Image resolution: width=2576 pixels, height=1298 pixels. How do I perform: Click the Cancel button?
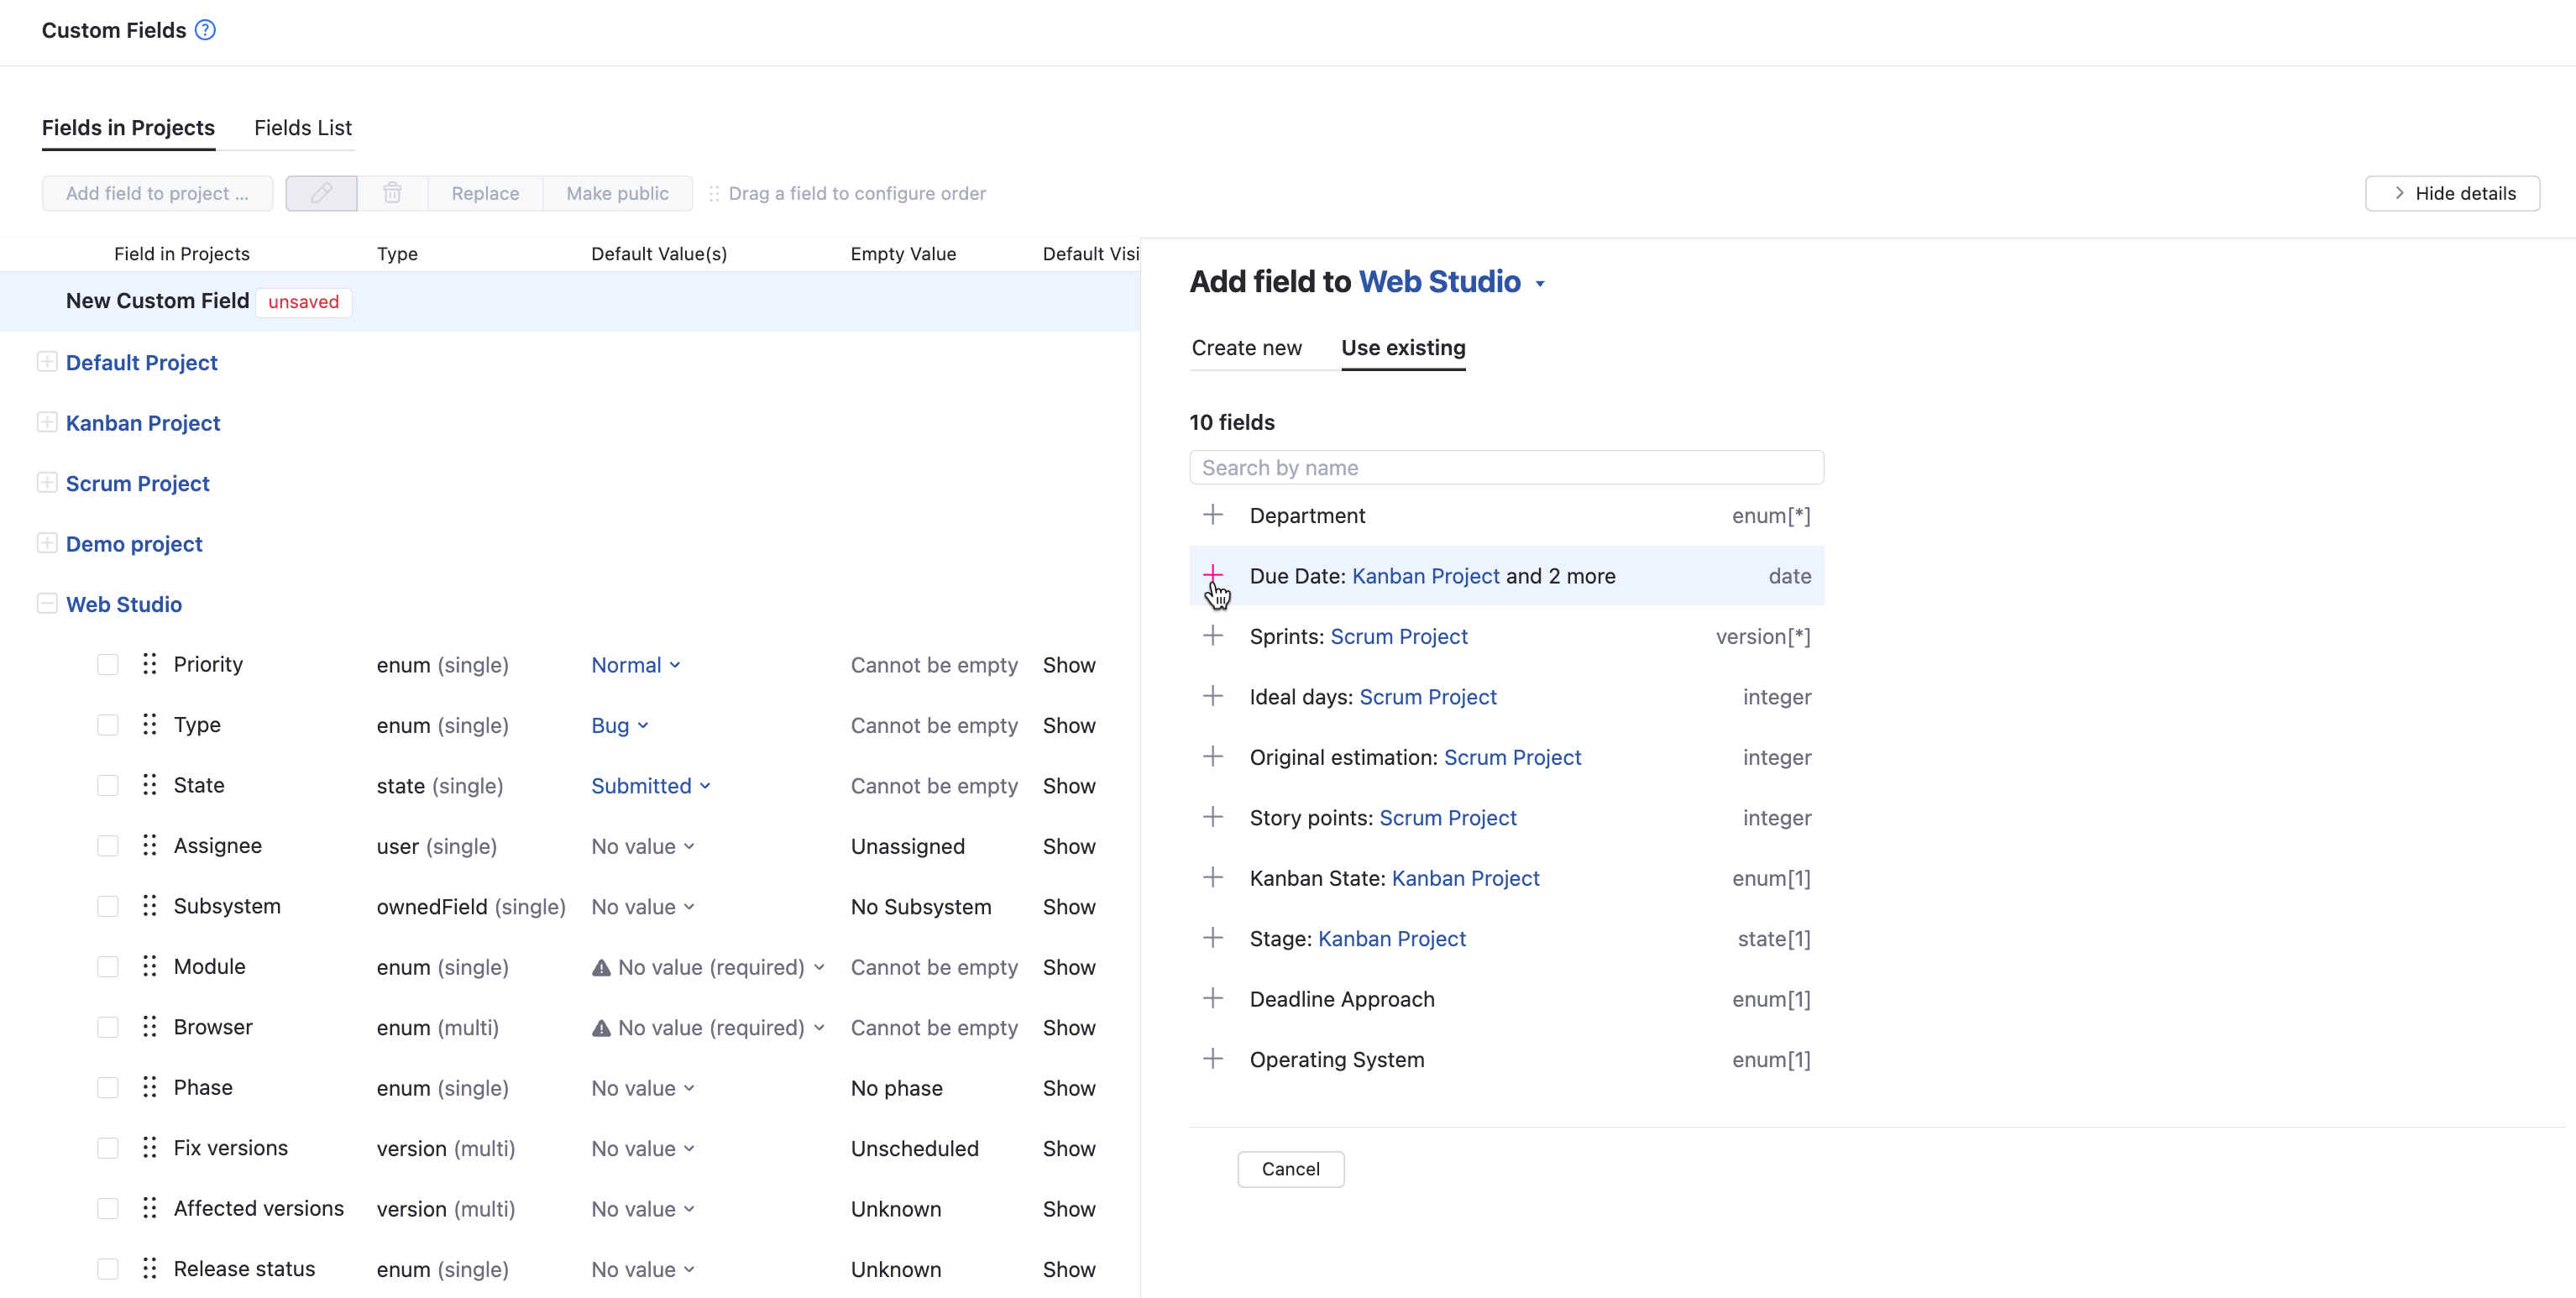tap(1290, 1168)
